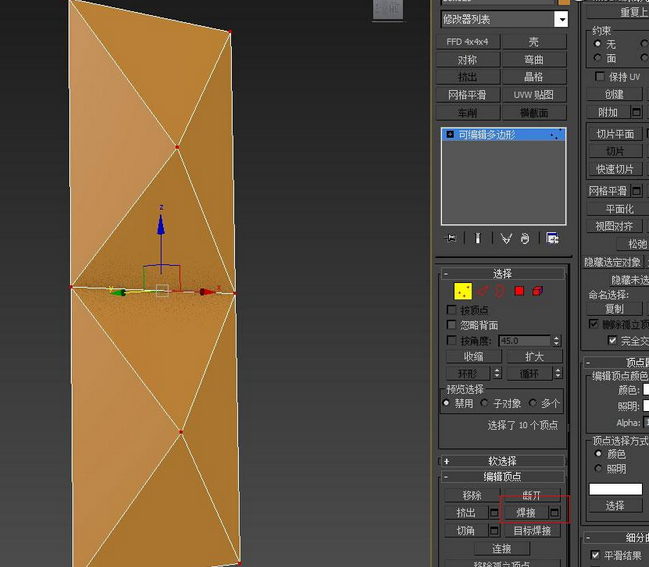
Task: Apply 壳 shell modifier button
Action: [534, 42]
